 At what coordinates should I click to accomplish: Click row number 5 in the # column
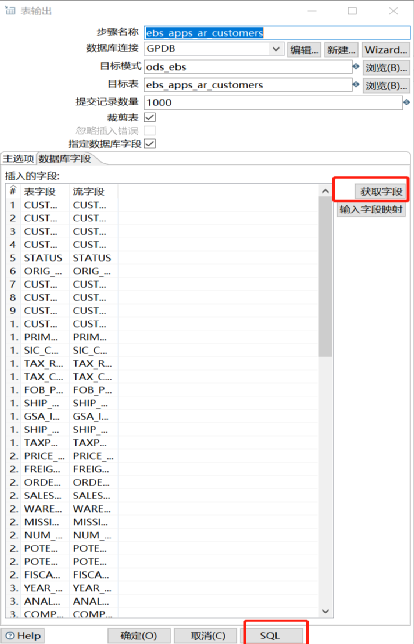coord(13,258)
